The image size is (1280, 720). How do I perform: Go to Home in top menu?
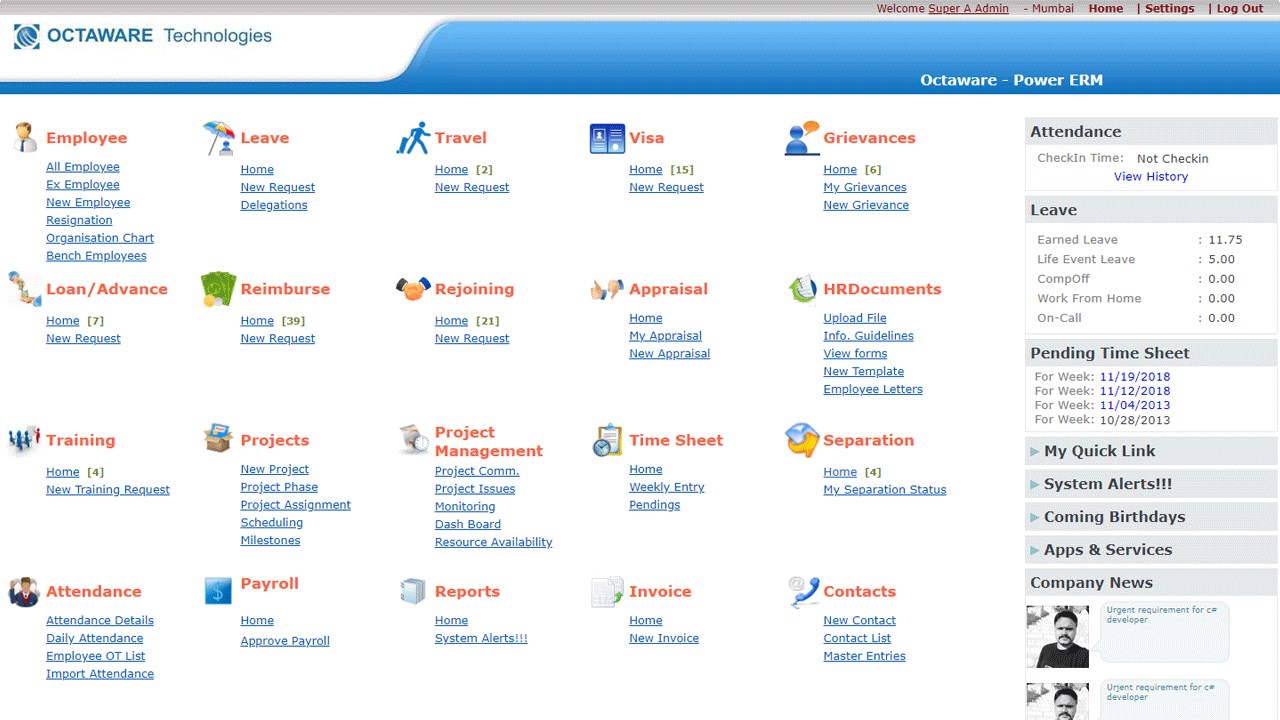[x=1105, y=8]
